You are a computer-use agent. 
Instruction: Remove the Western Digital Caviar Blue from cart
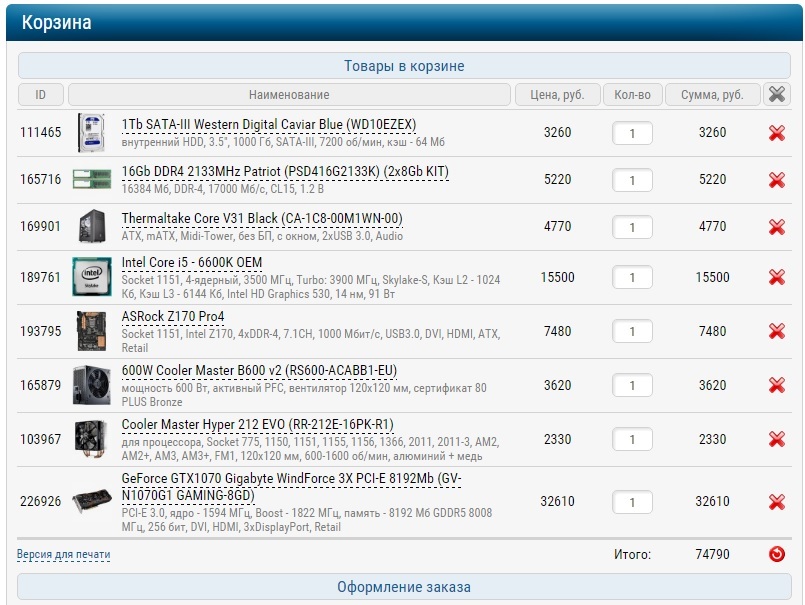pyautogui.click(x=776, y=133)
